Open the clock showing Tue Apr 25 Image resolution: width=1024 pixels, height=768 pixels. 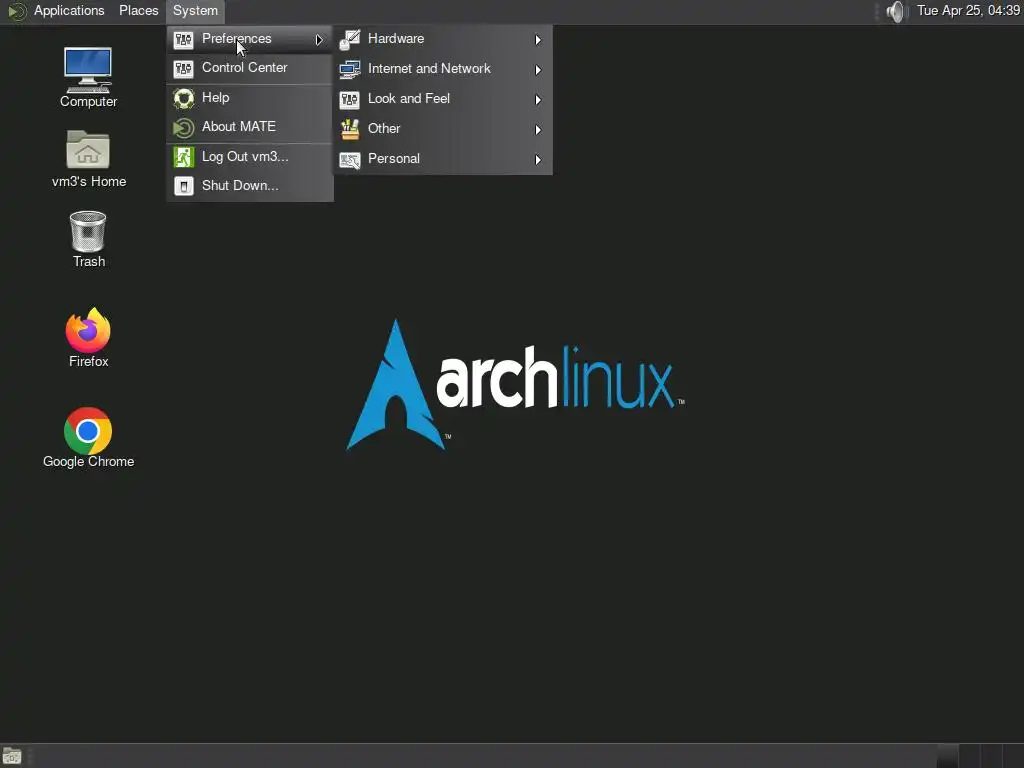click(968, 10)
